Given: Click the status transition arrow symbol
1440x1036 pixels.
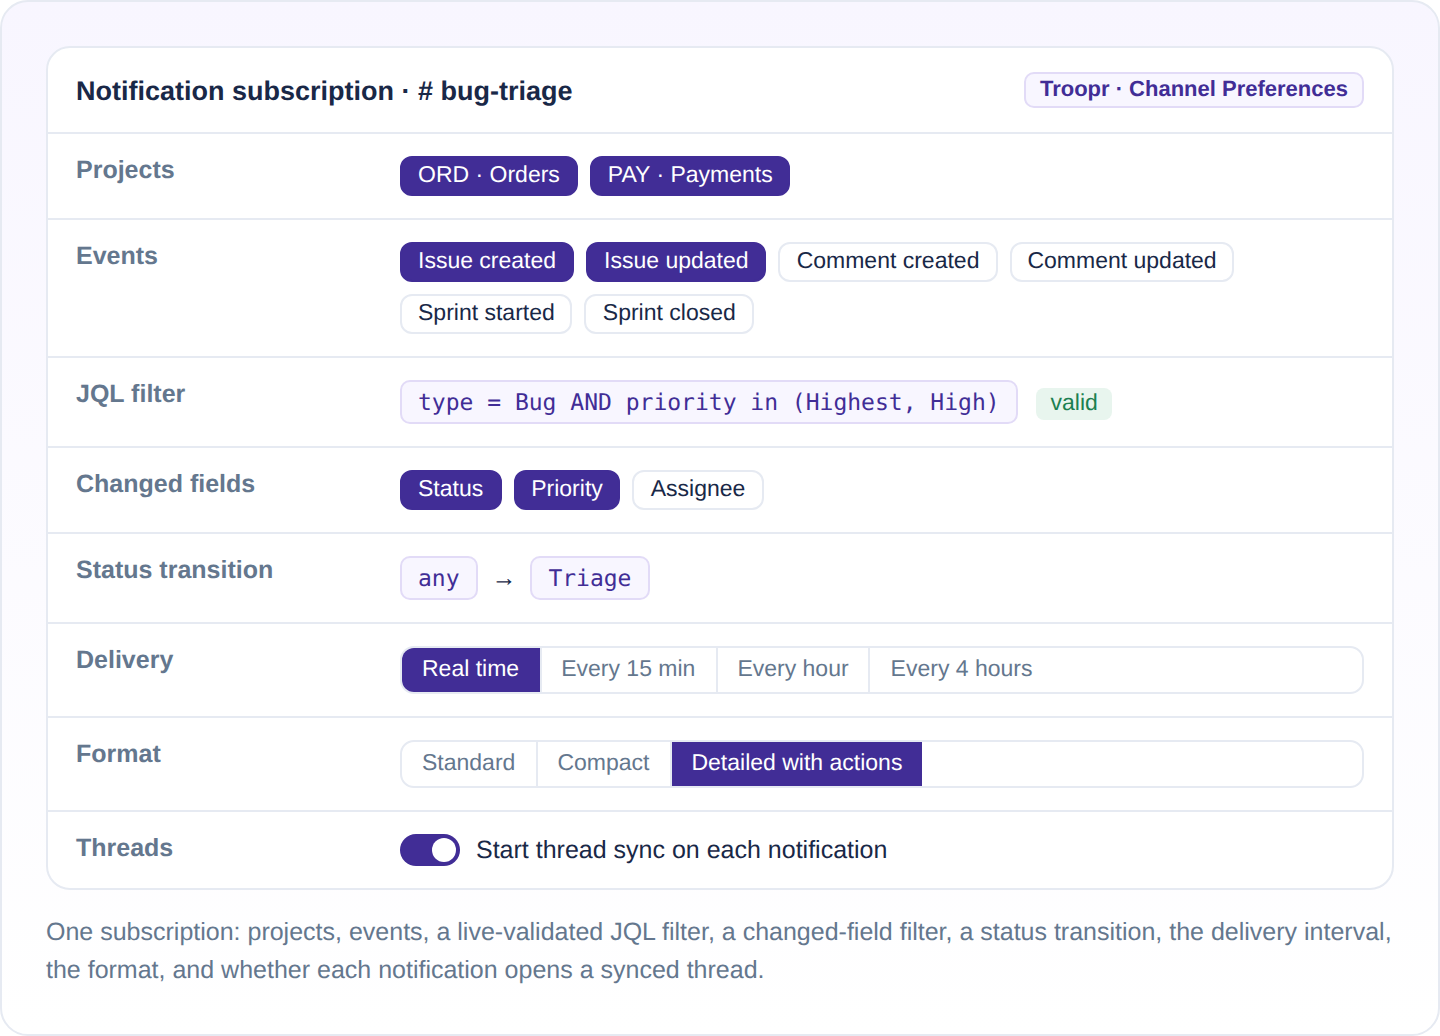Looking at the screenshot, I should [x=504, y=581].
